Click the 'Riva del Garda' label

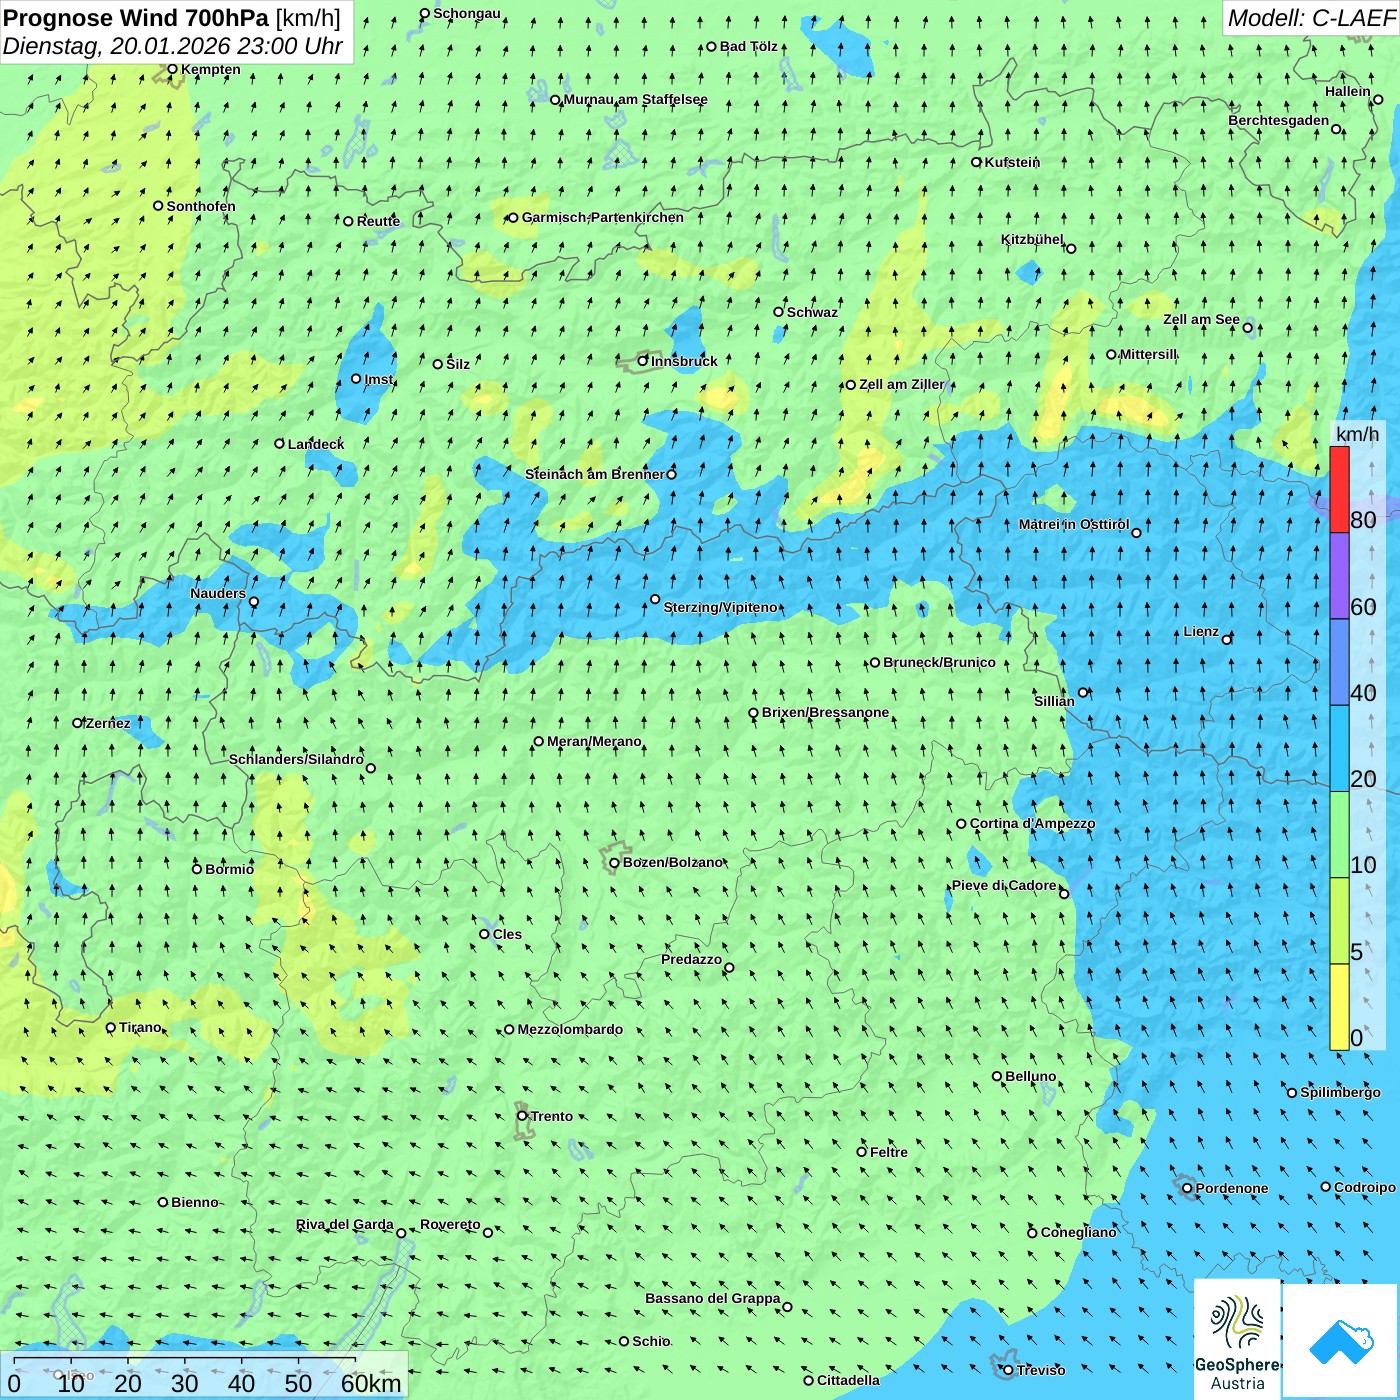click(345, 1224)
